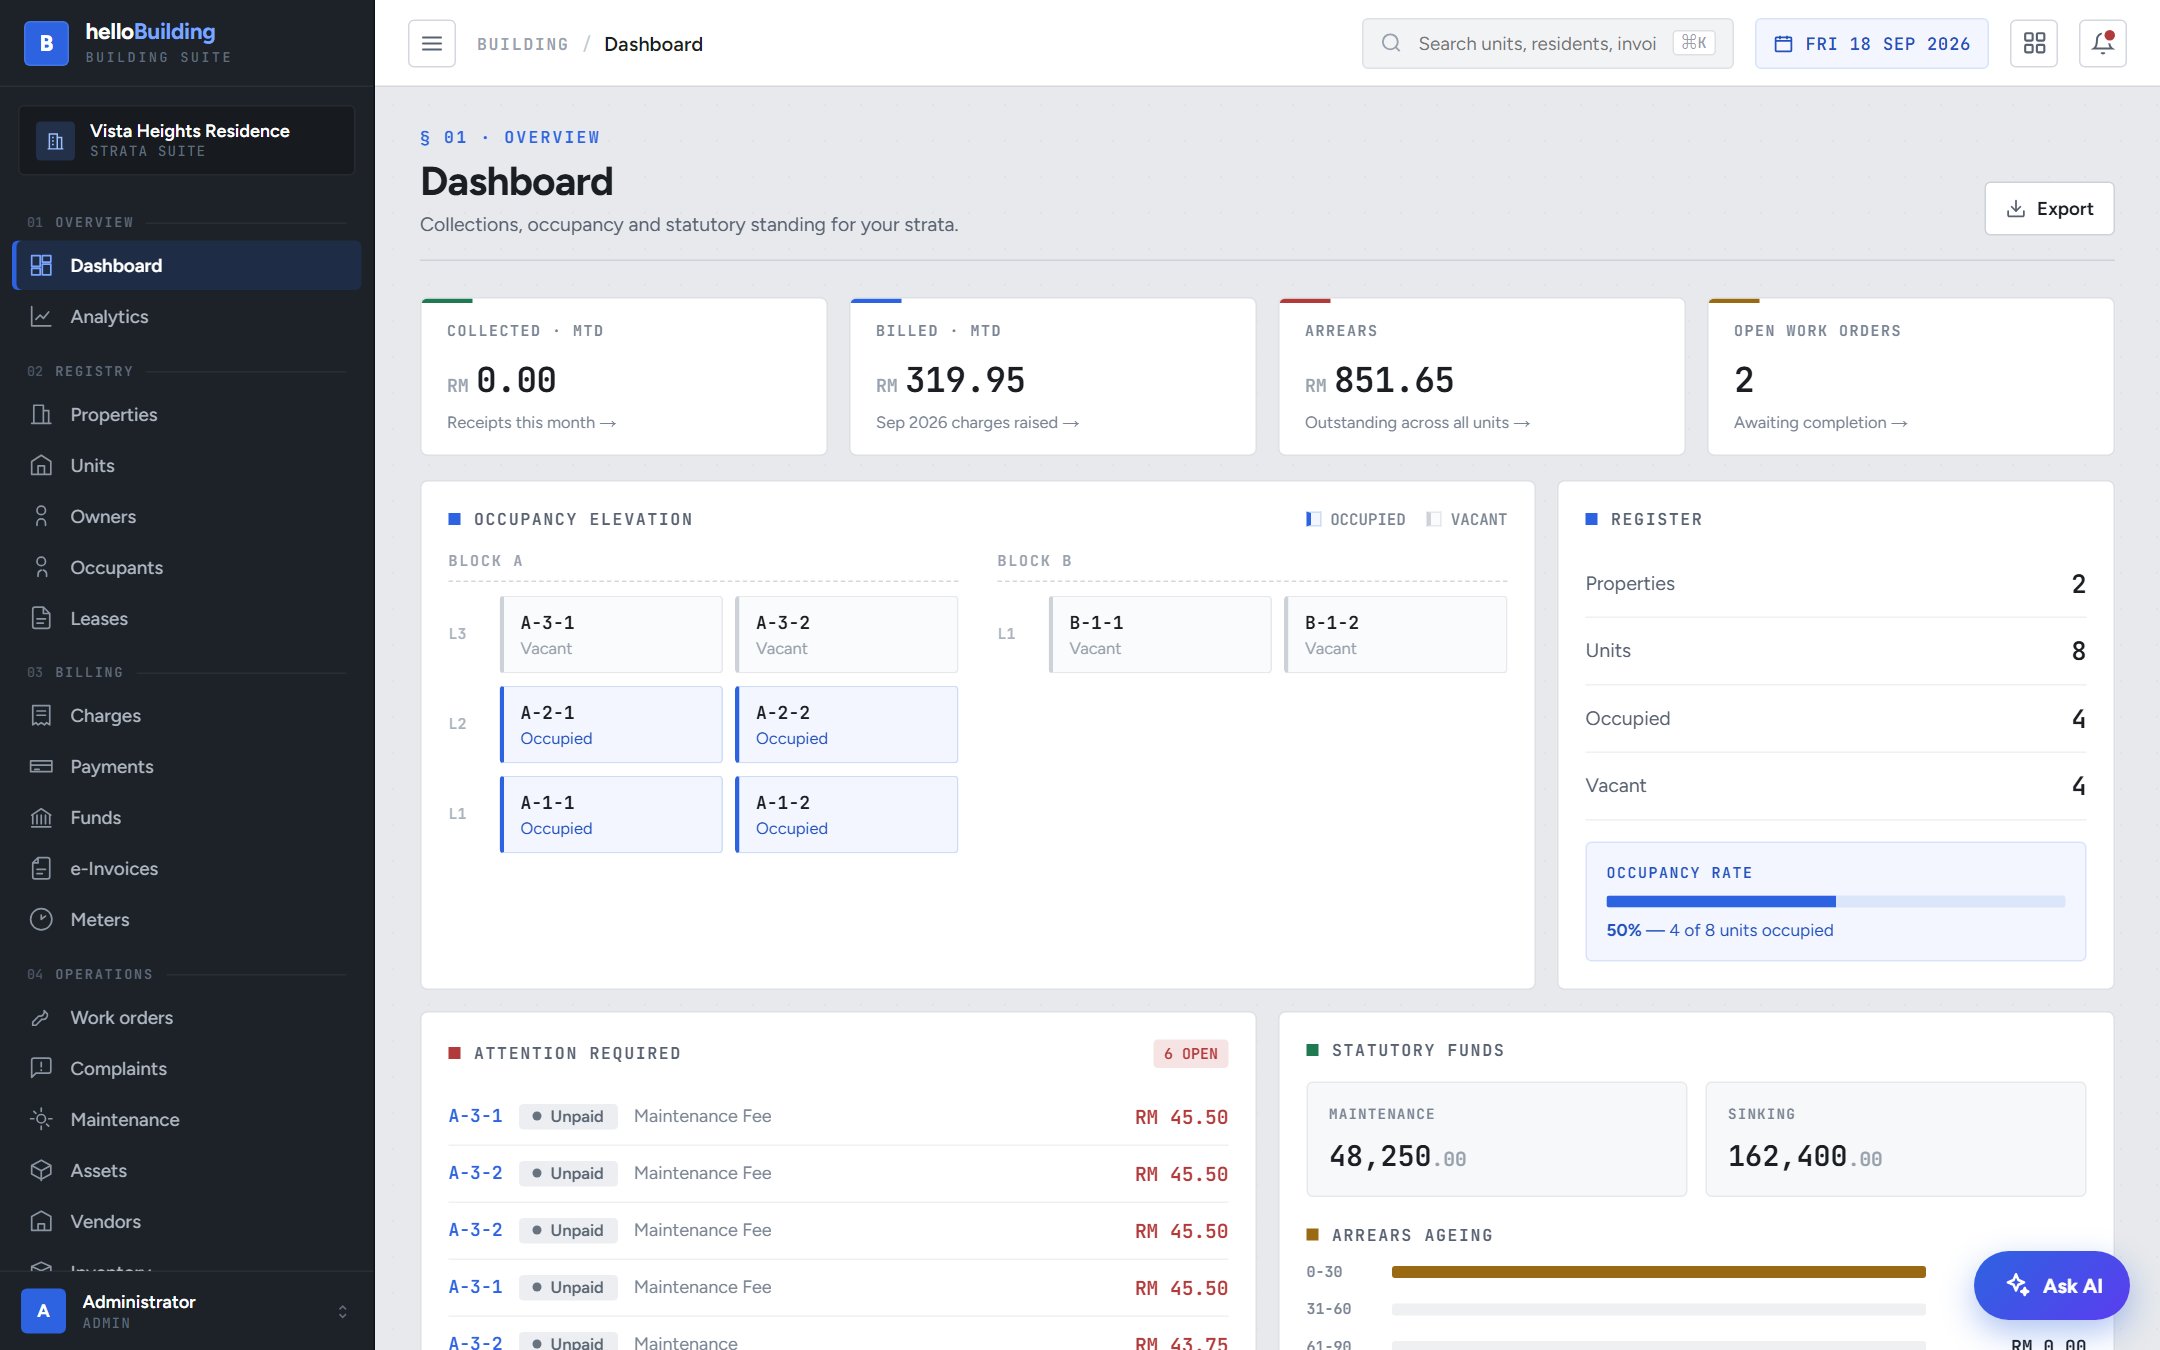Click the BUILDING breadcrumb
Viewport: 2160px width, 1350px height.
tap(522, 44)
